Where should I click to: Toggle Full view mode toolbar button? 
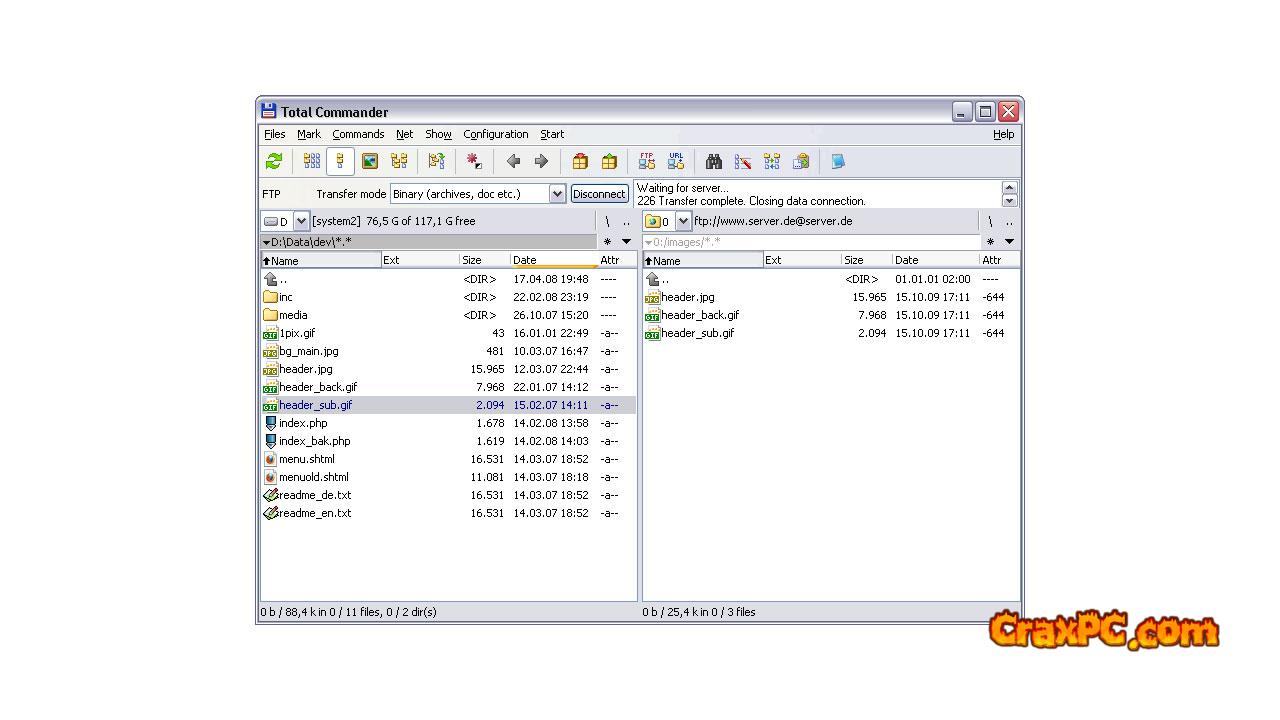coord(340,161)
